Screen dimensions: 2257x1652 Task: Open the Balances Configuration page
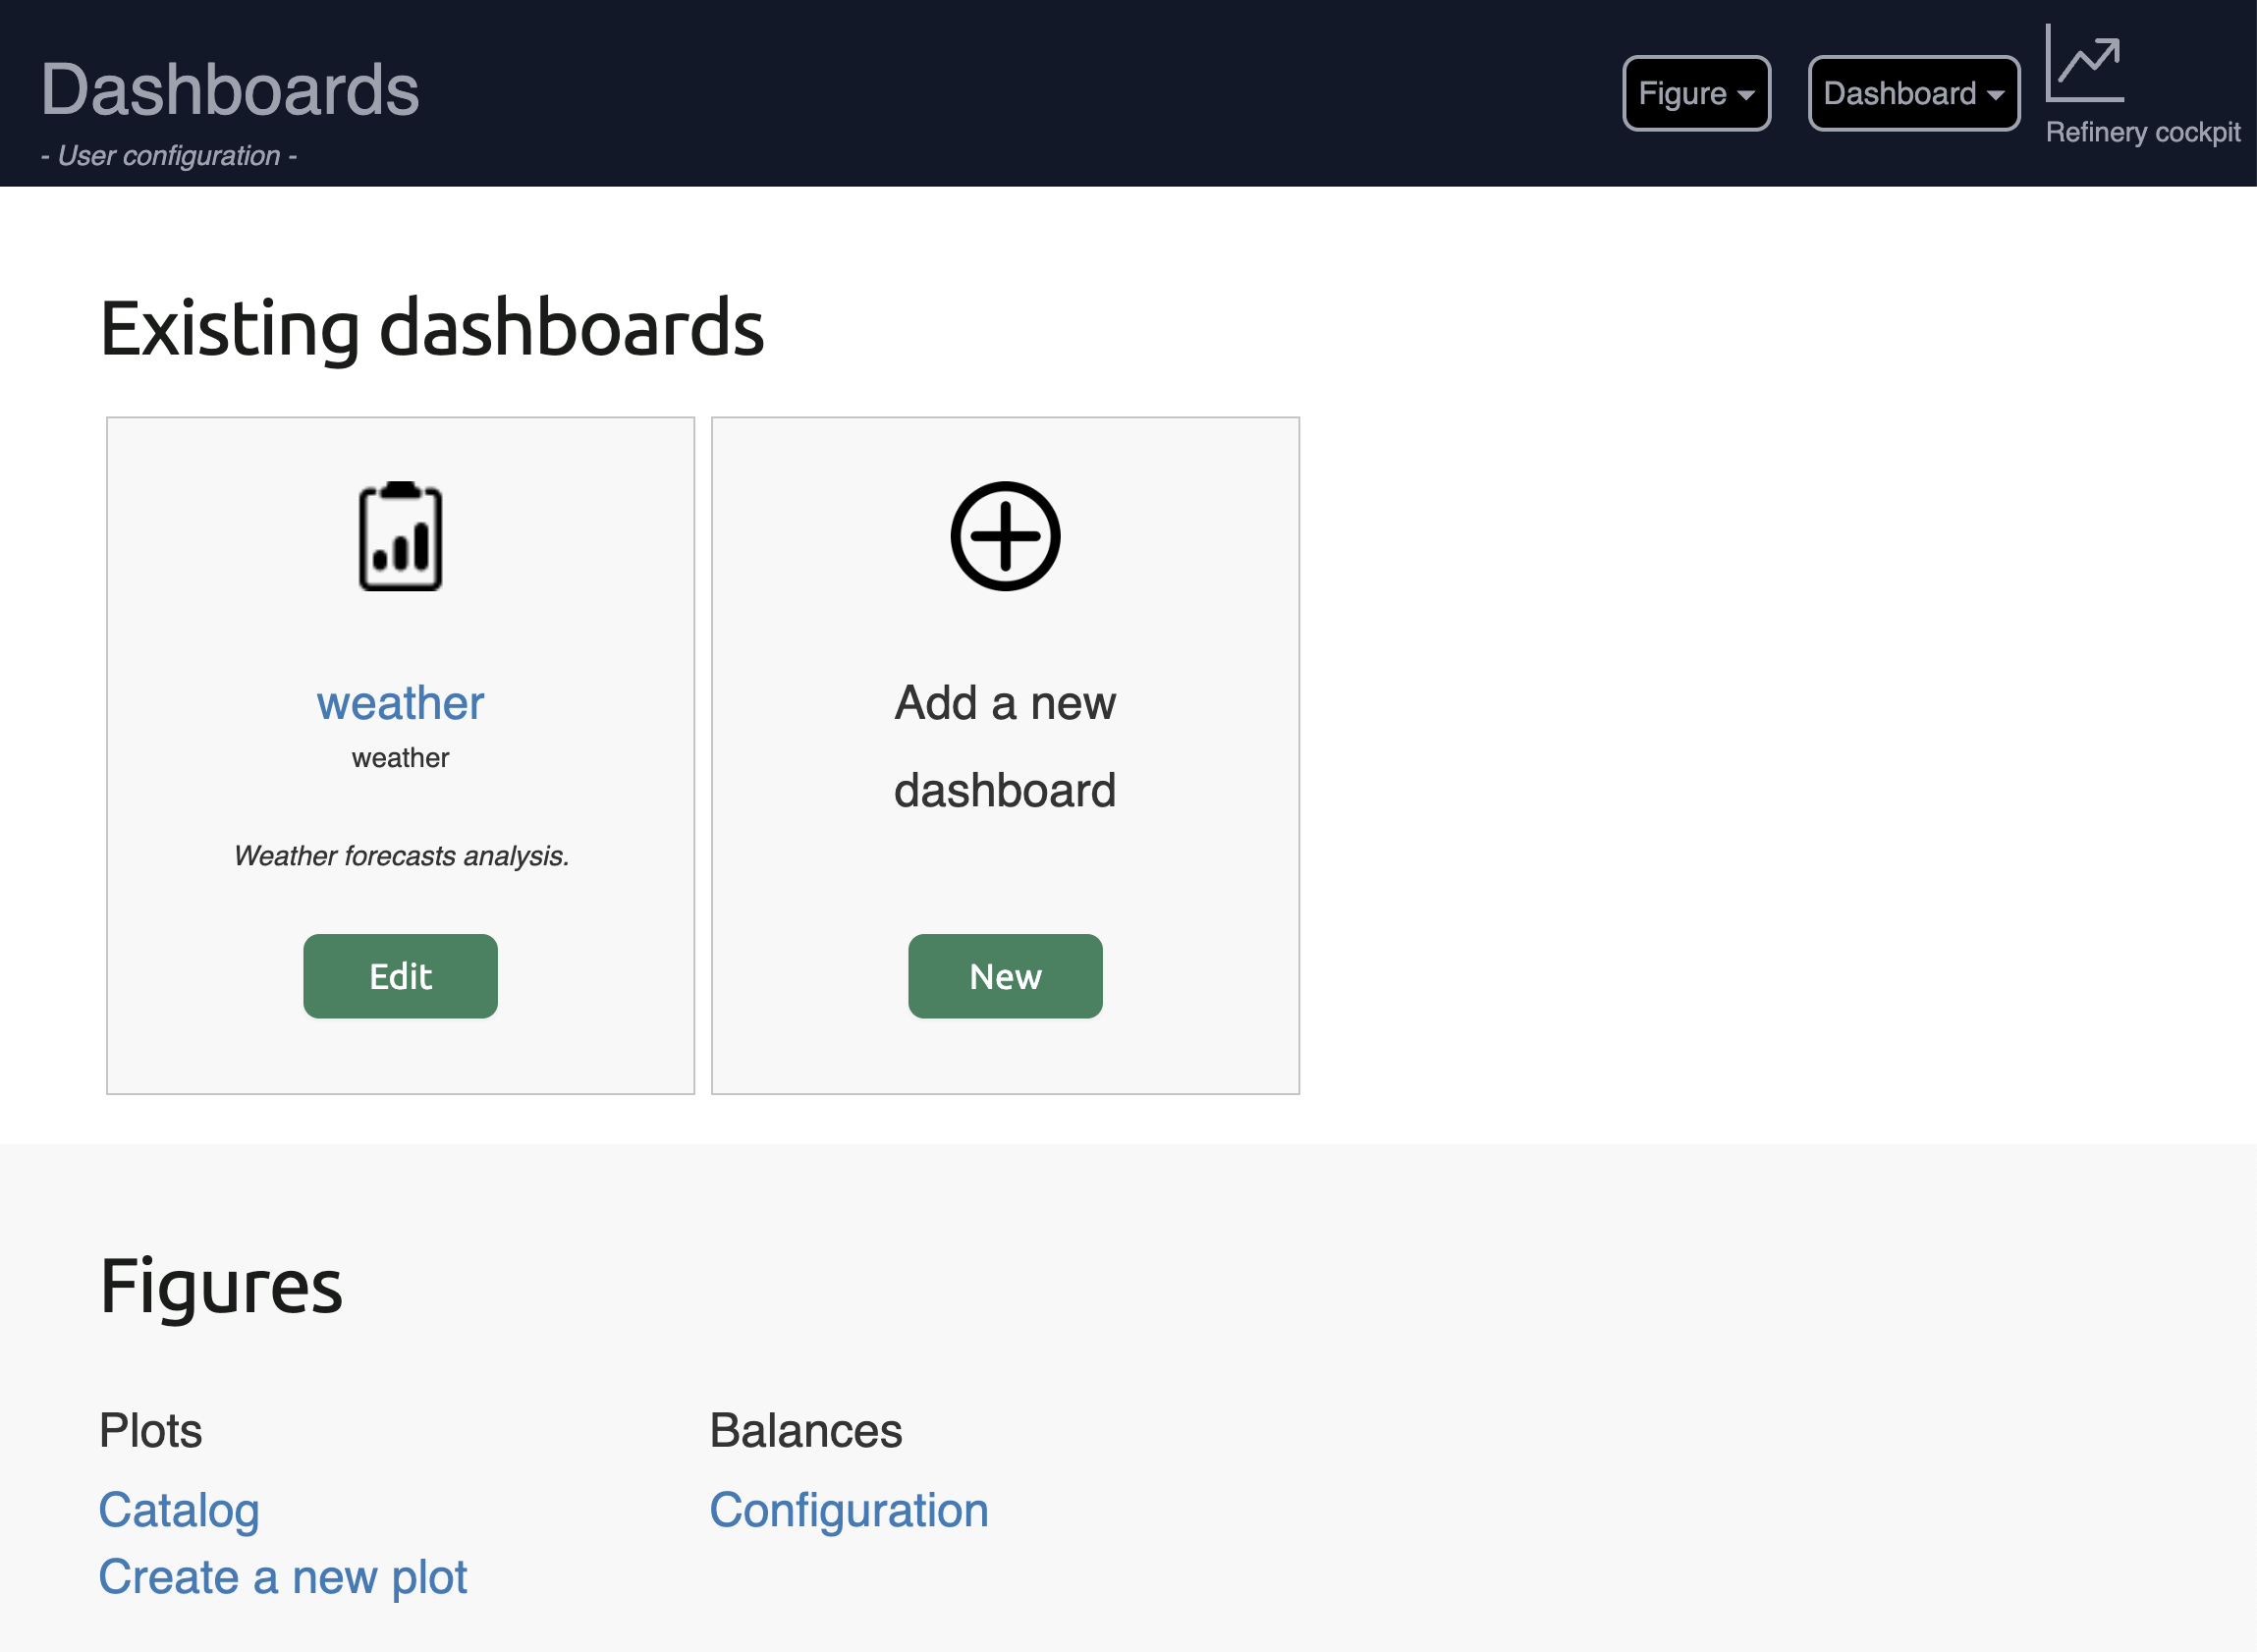pyautogui.click(x=849, y=1510)
